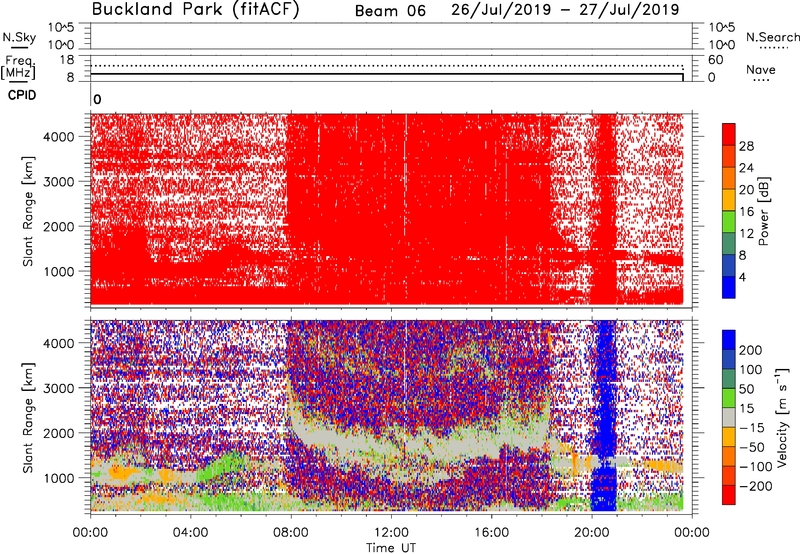The height and width of the screenshot is (554, 800).
Task: Click the Velocity [m s⁻¹] colorbar title
Action: pyautogui.click(x=782, y=418)
